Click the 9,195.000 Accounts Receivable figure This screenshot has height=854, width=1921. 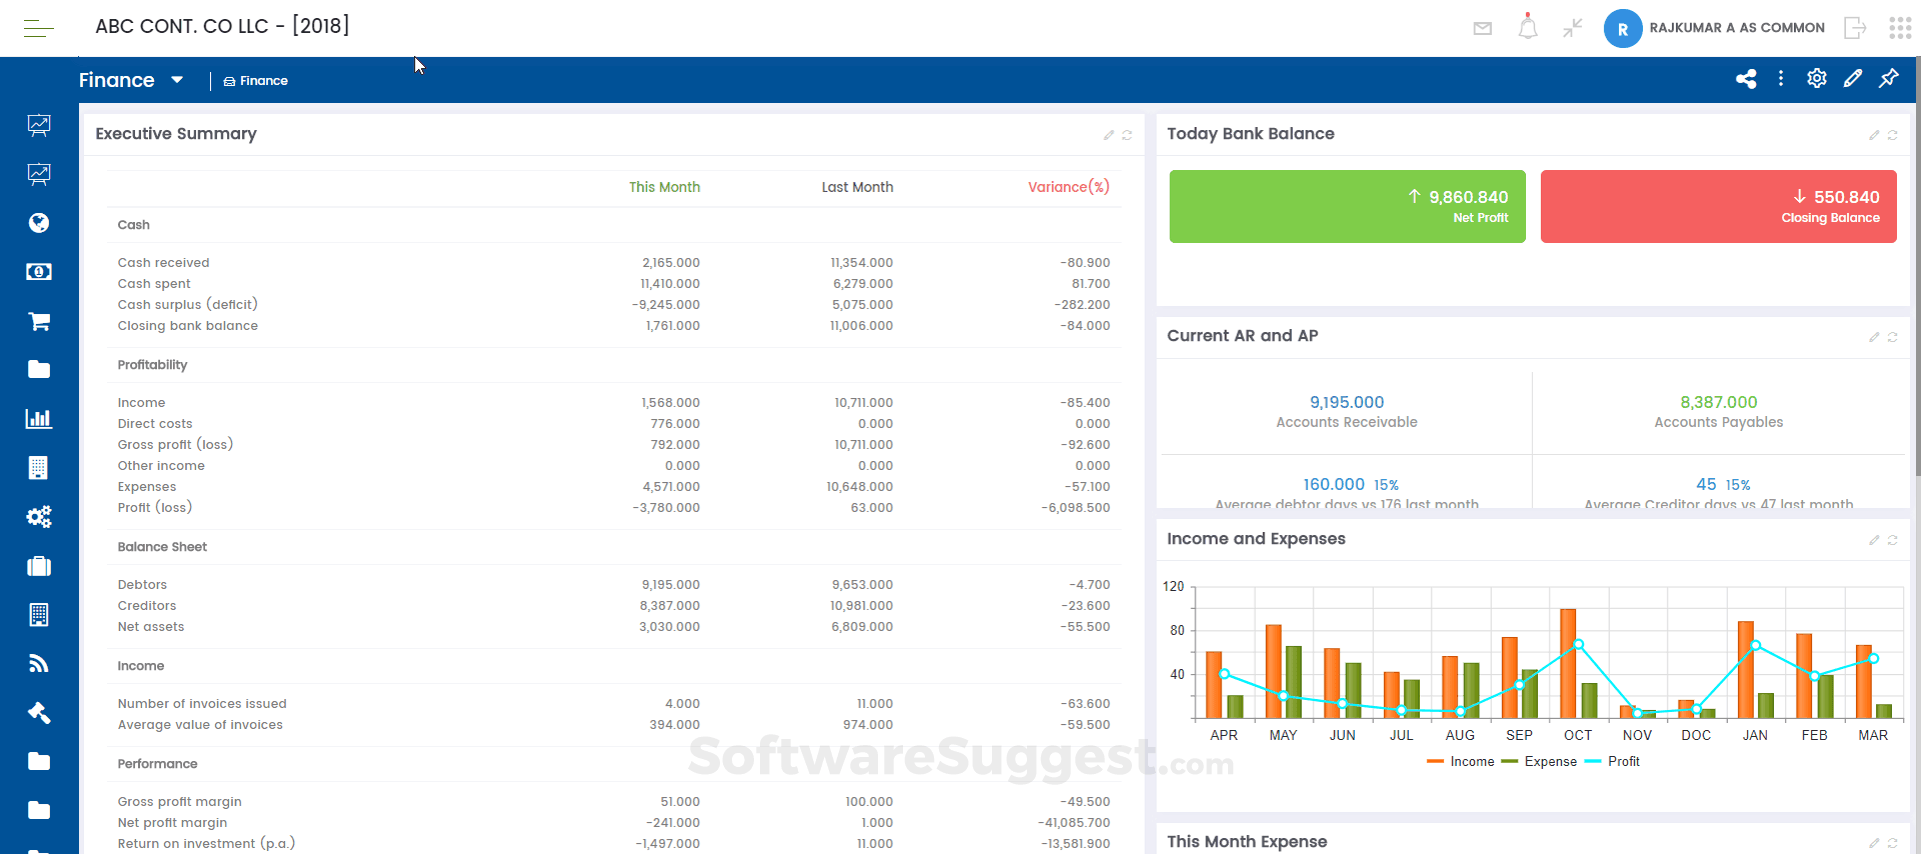click(x=1347, y=402)
